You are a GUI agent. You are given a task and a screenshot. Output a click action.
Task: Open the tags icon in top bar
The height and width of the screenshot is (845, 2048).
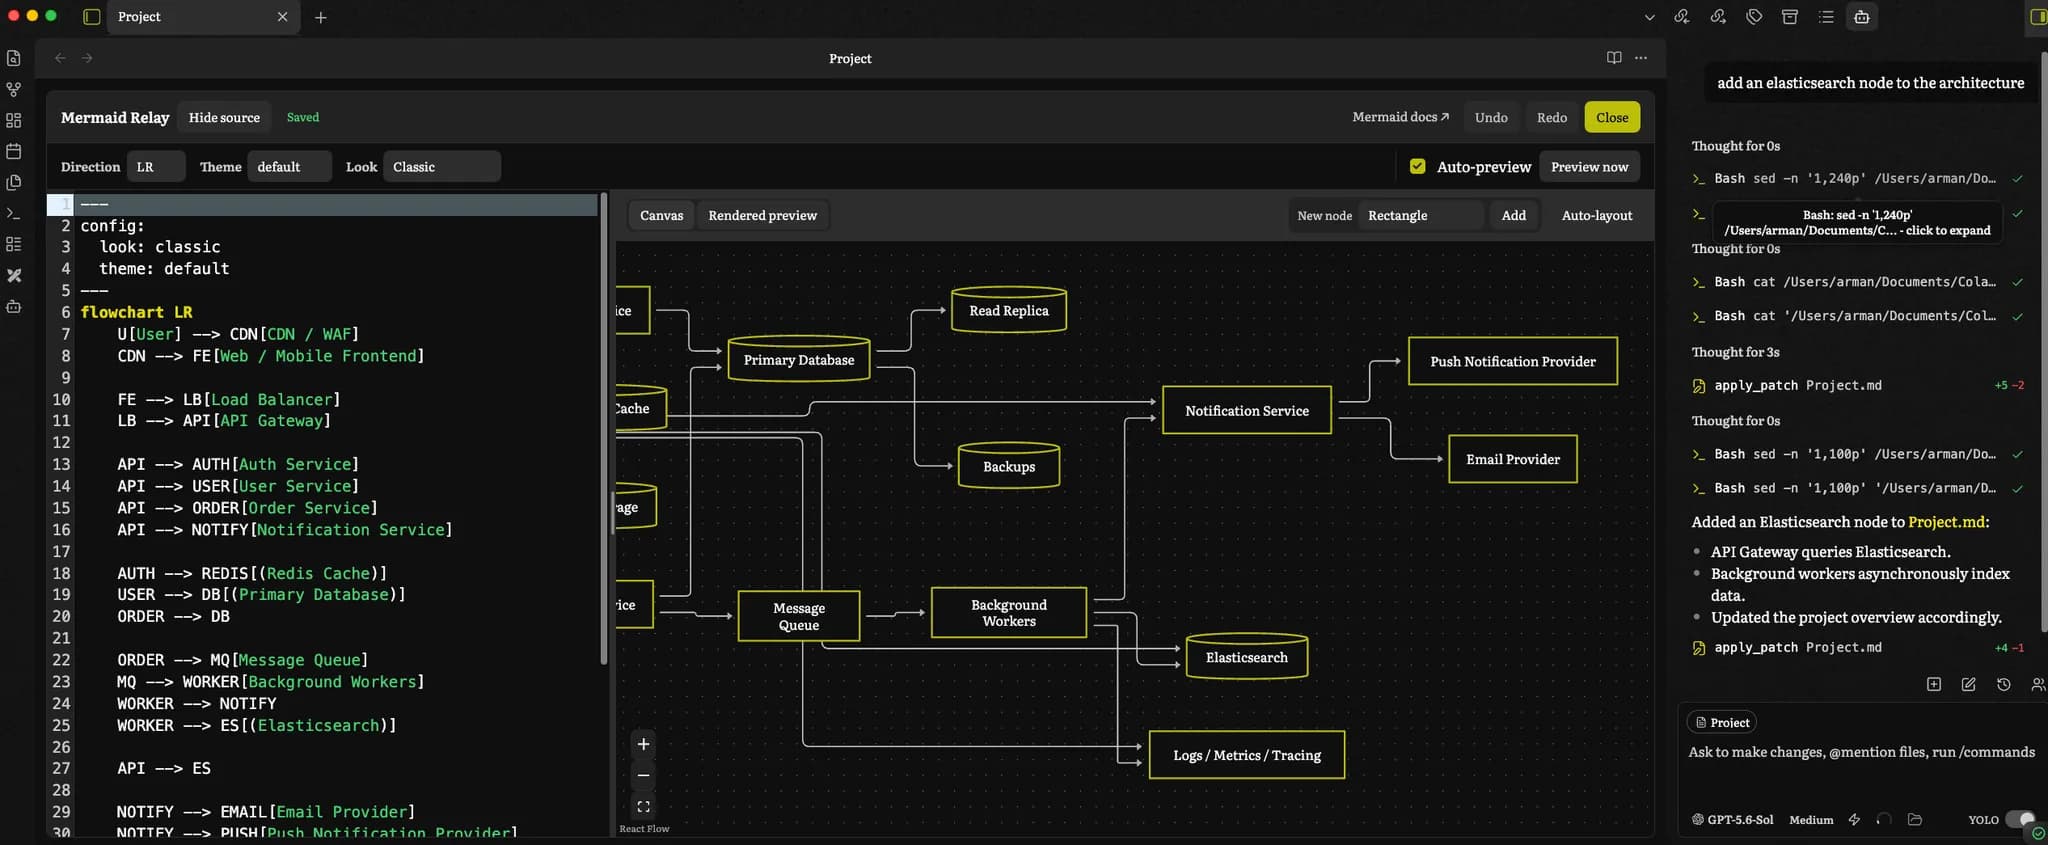1754,17
